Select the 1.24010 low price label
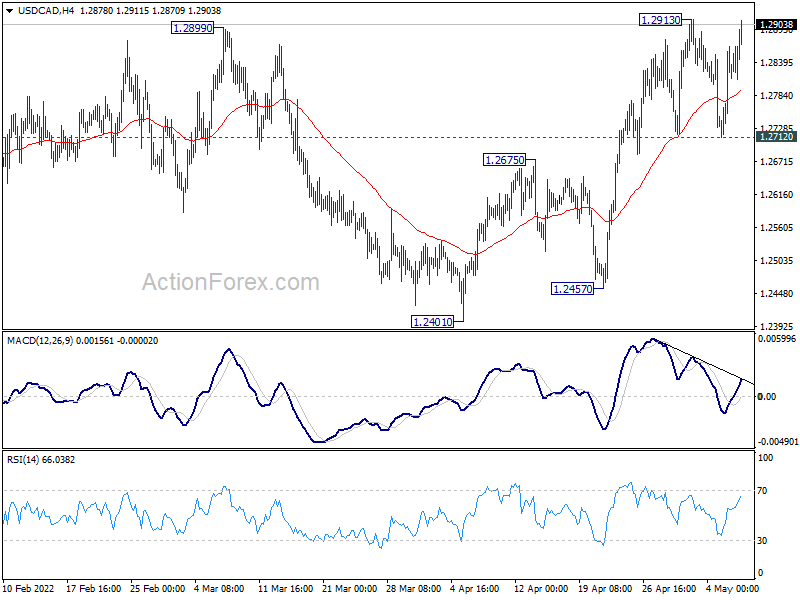This screenshot has width=800, height=600. (432, 322)
